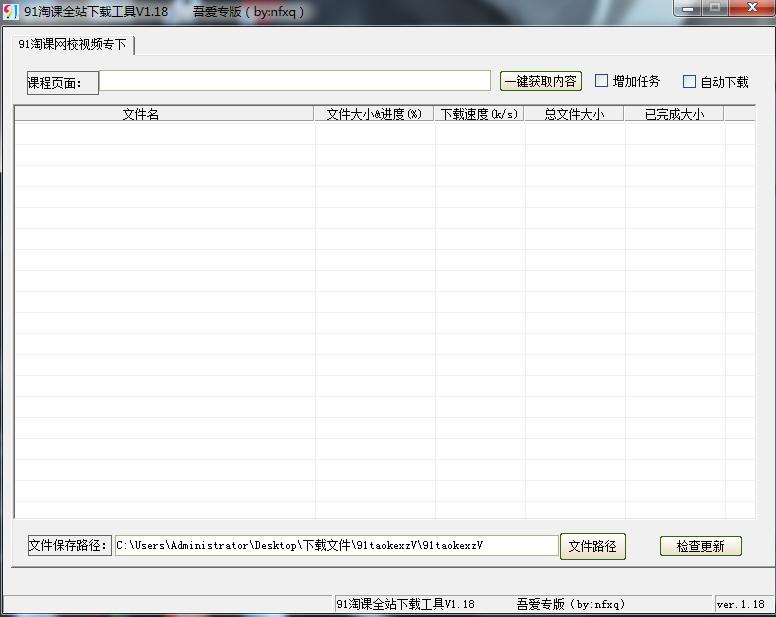The width and height of the screenshot is (776, 617).
Task: Click the 文件大小&进度(%) column header
Action: (374, 114)
